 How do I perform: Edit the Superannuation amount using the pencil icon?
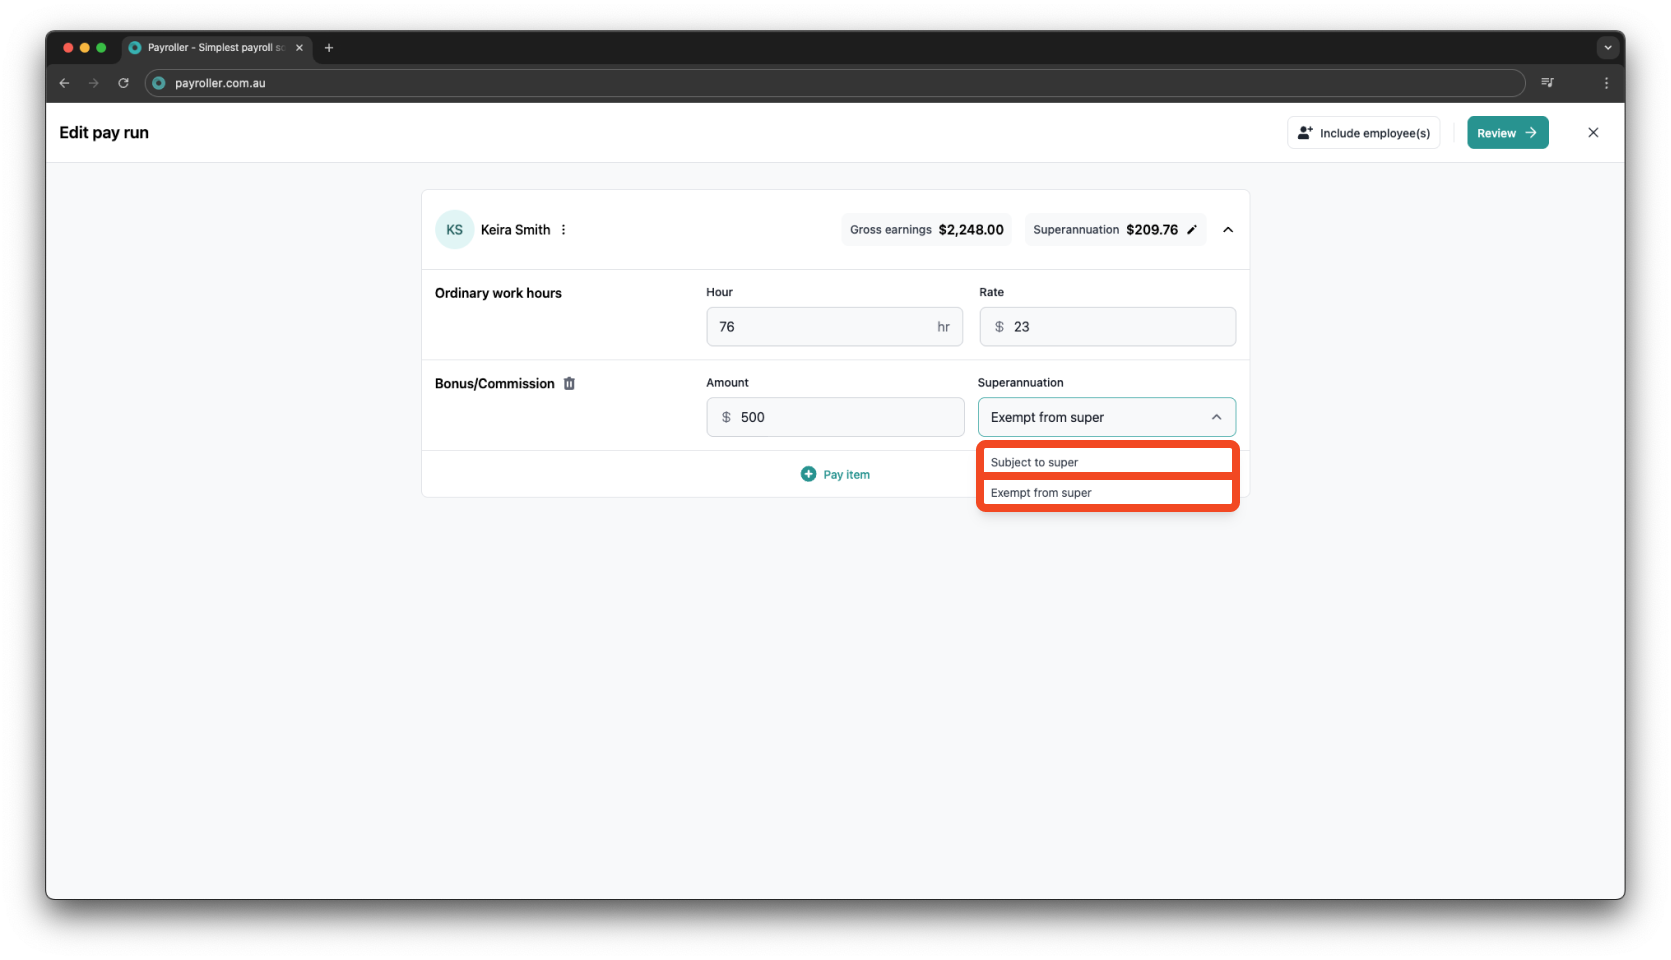tap(1191, 229)
